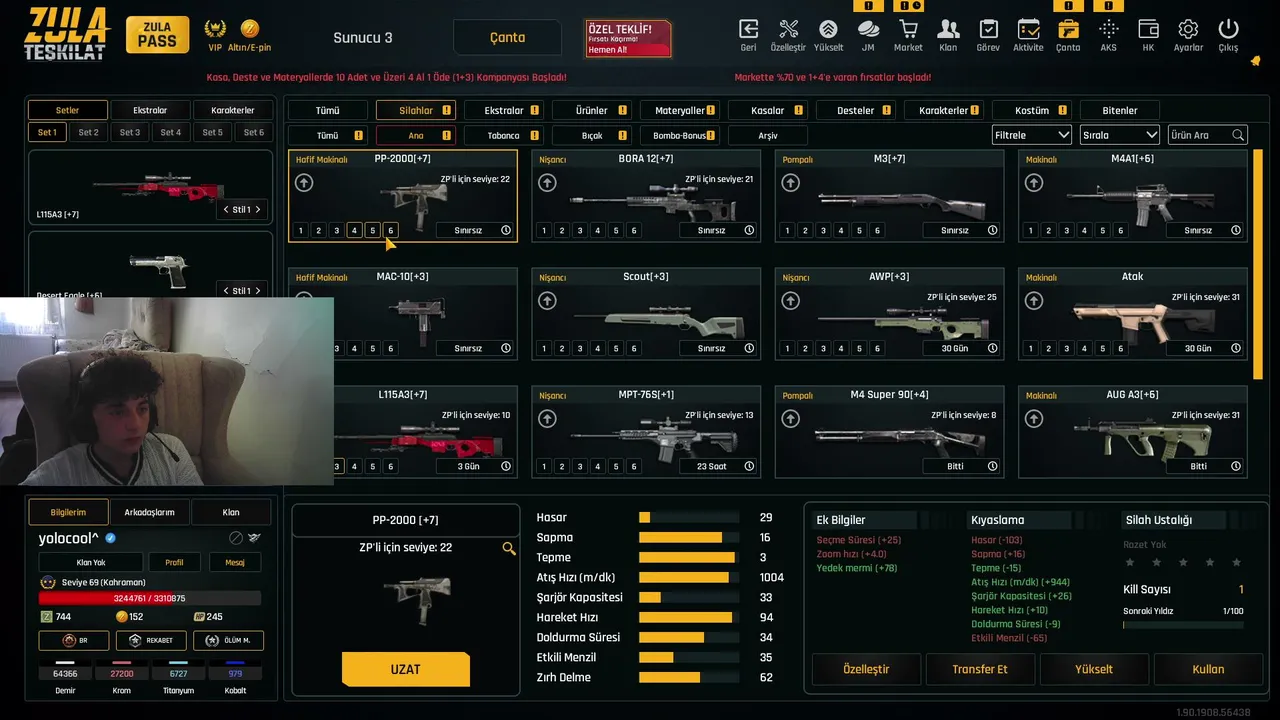This screenshot has width=1280, height=720.
Task: Click next style arrow for Desert Eagle
Action: [258, 291]
